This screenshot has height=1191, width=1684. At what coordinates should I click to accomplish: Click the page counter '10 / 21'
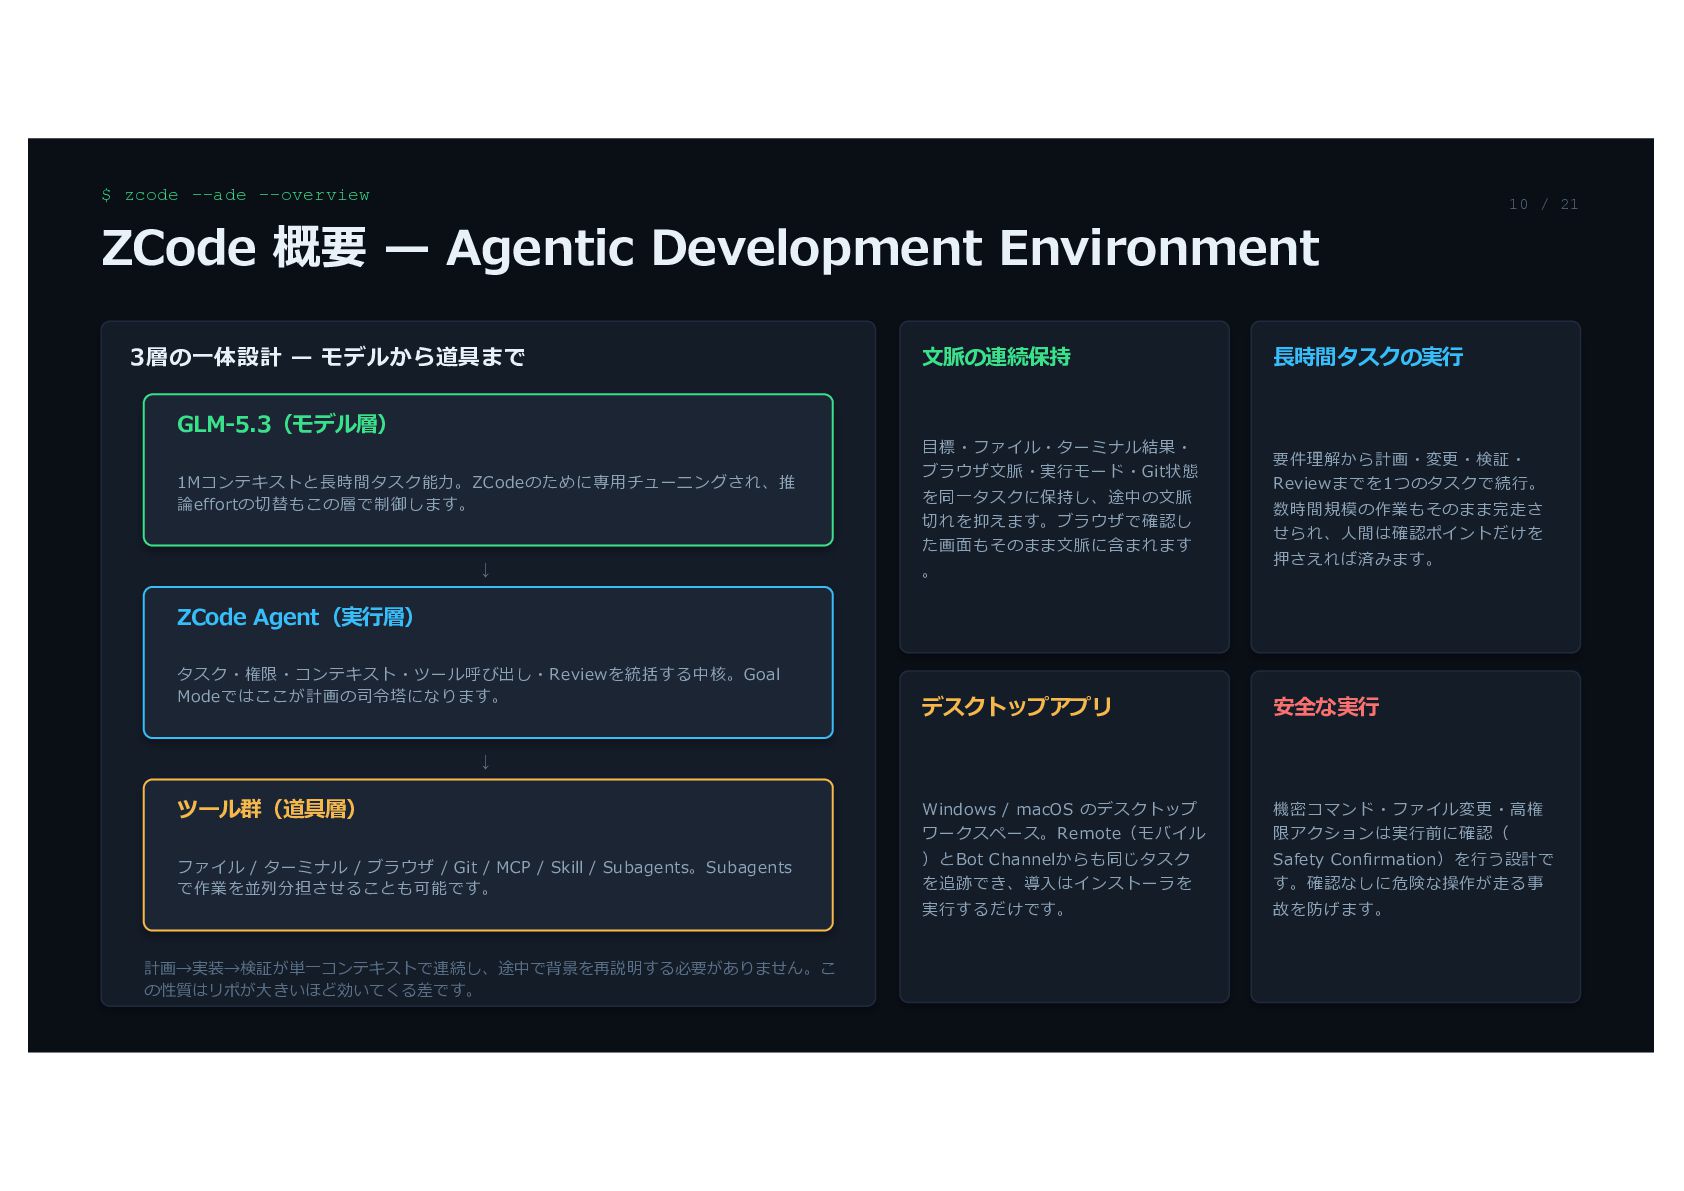tap(1543, 204)
